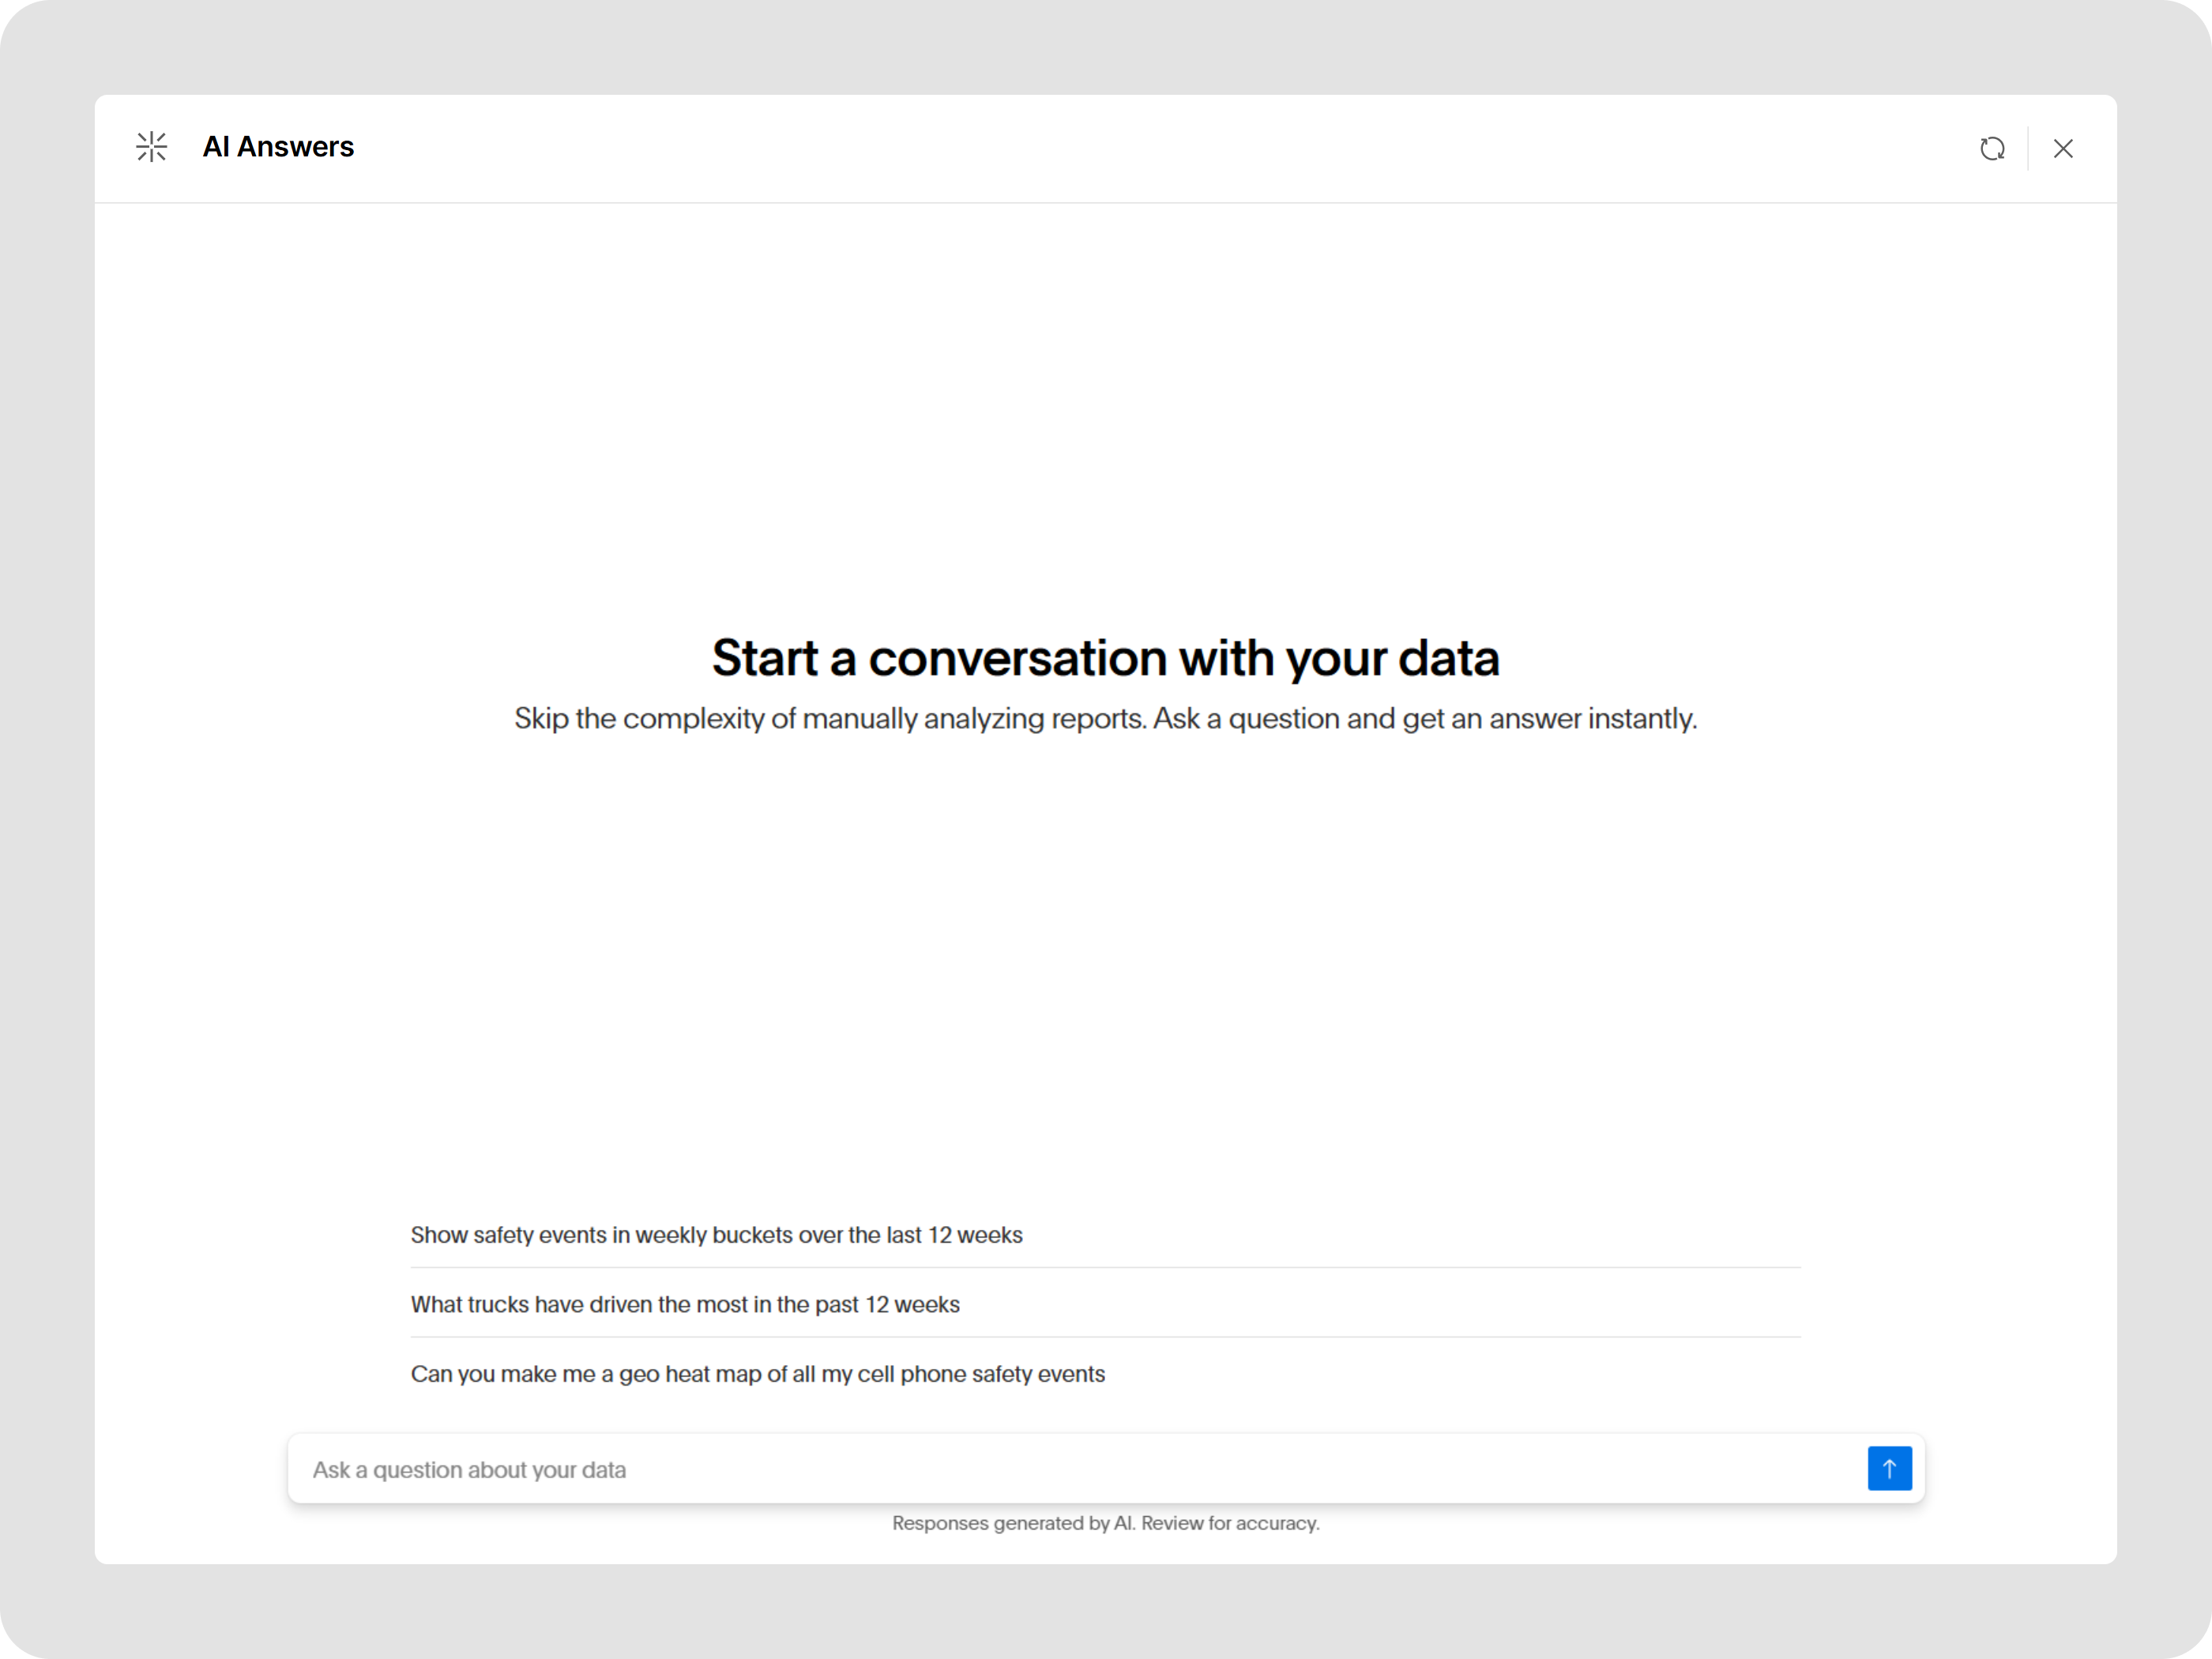Click the 'AI Answers' title text
Screen dimensions: 2212x1659
[x=278, y=147]
